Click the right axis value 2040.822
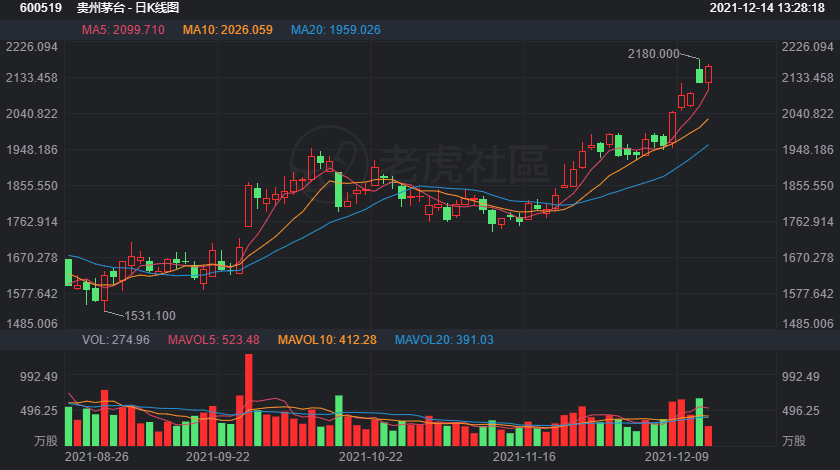840x470 pixels. tap(808, 114)
